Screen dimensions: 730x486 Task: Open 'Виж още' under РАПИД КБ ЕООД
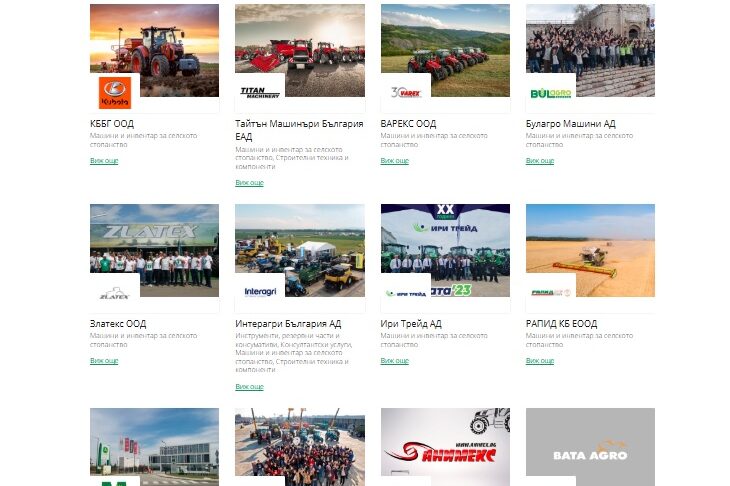[x=540, y=360]
